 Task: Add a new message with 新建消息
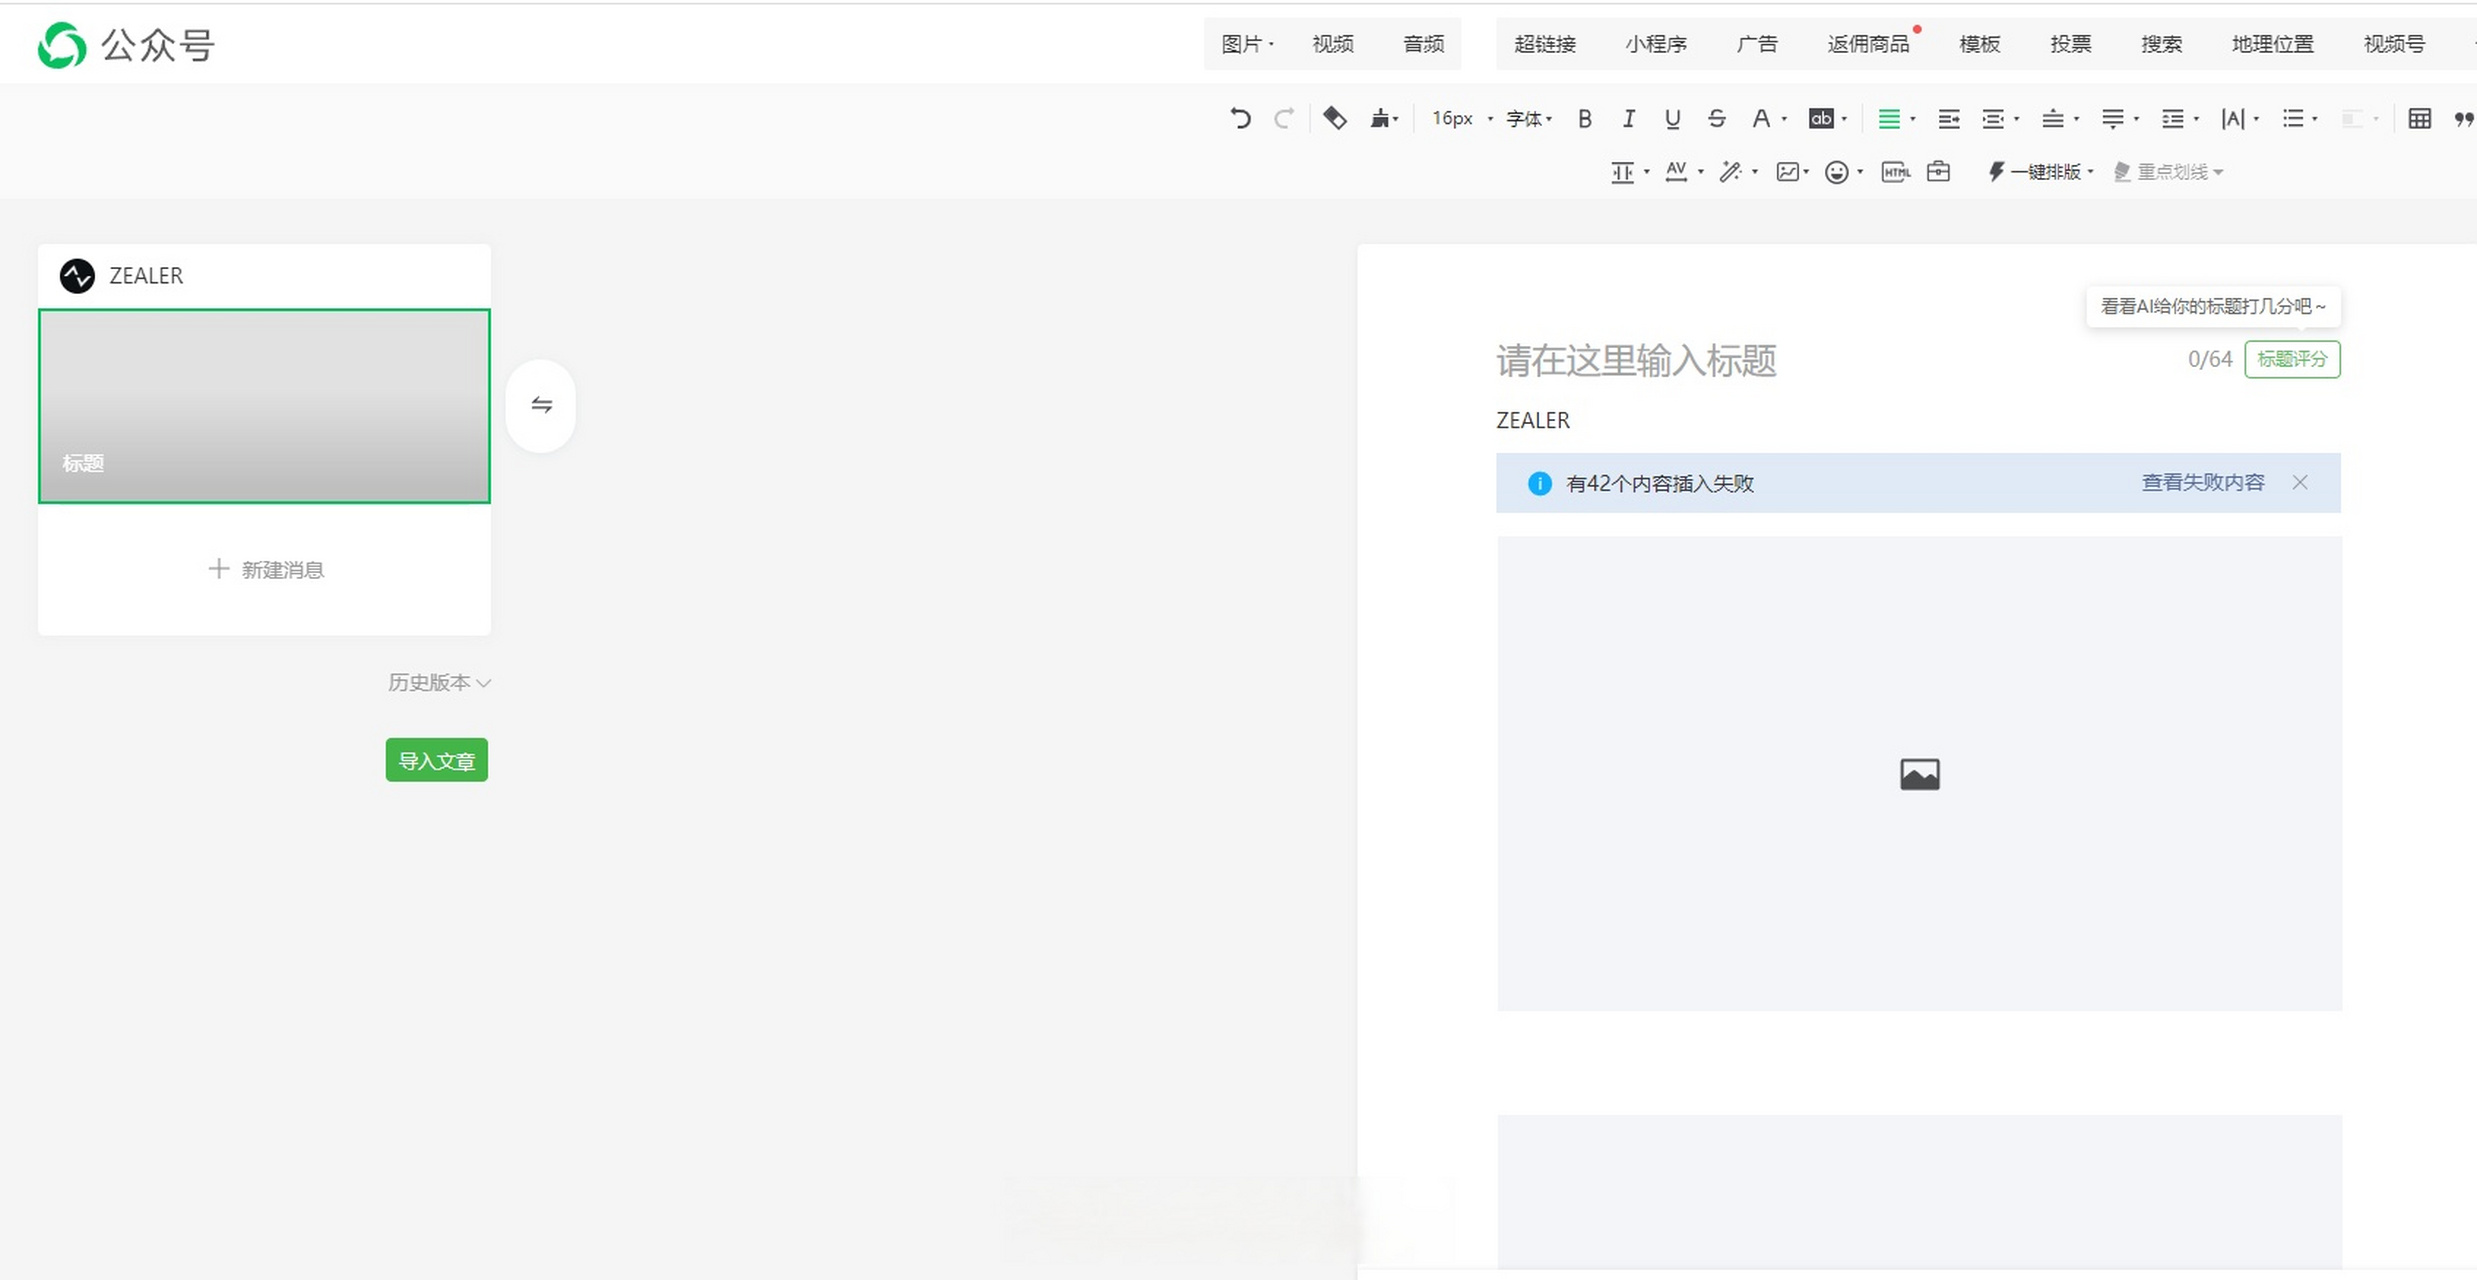click(x=265, y=569)
